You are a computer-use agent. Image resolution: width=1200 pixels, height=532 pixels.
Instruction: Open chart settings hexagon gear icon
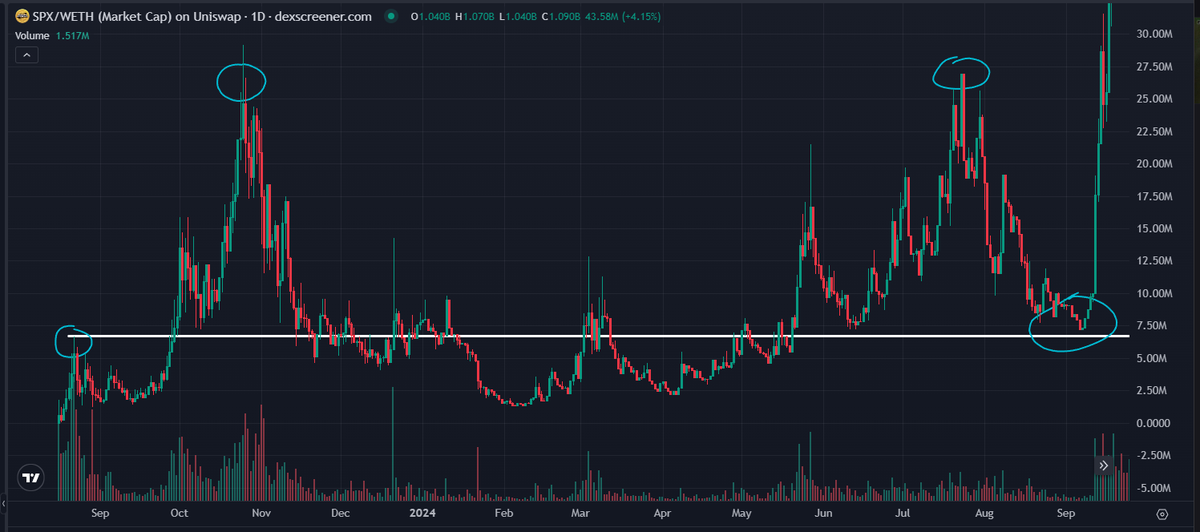tap(1161, 514)
